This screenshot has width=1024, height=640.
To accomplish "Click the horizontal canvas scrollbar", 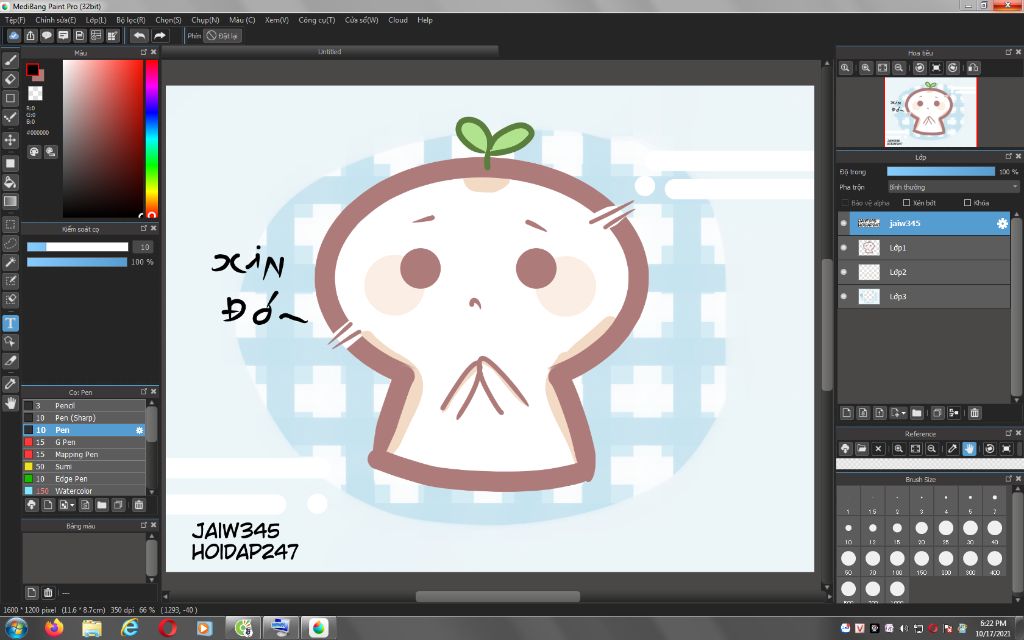I will (x=498, y=596).
